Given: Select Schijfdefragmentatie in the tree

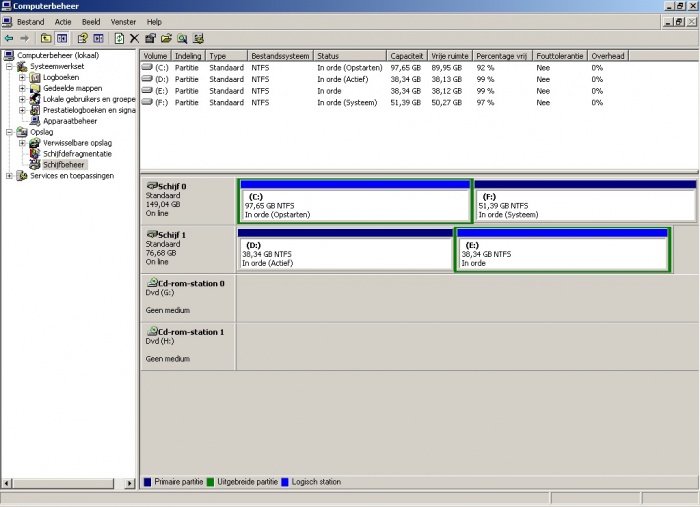Looking at the screenshot, I should [x=77, y=154].
